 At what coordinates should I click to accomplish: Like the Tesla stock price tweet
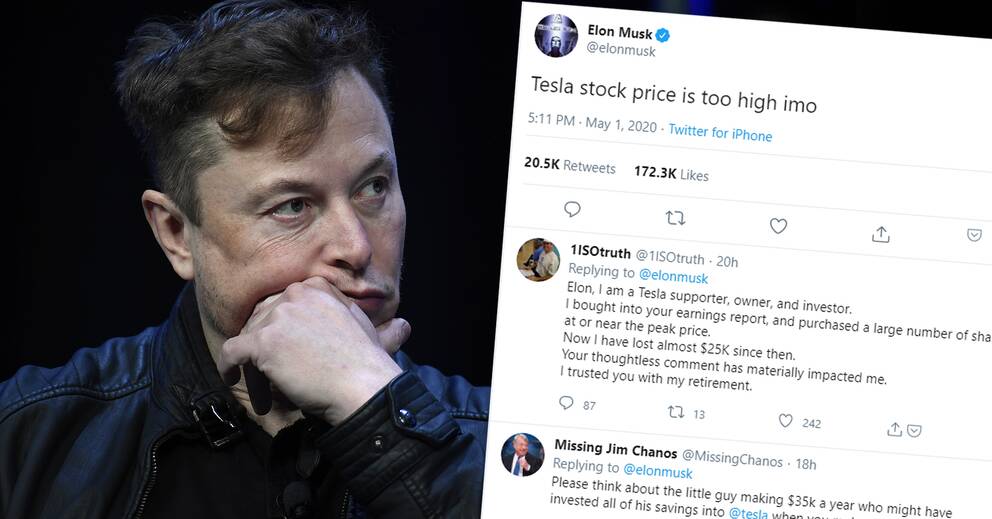coord(778,226)
